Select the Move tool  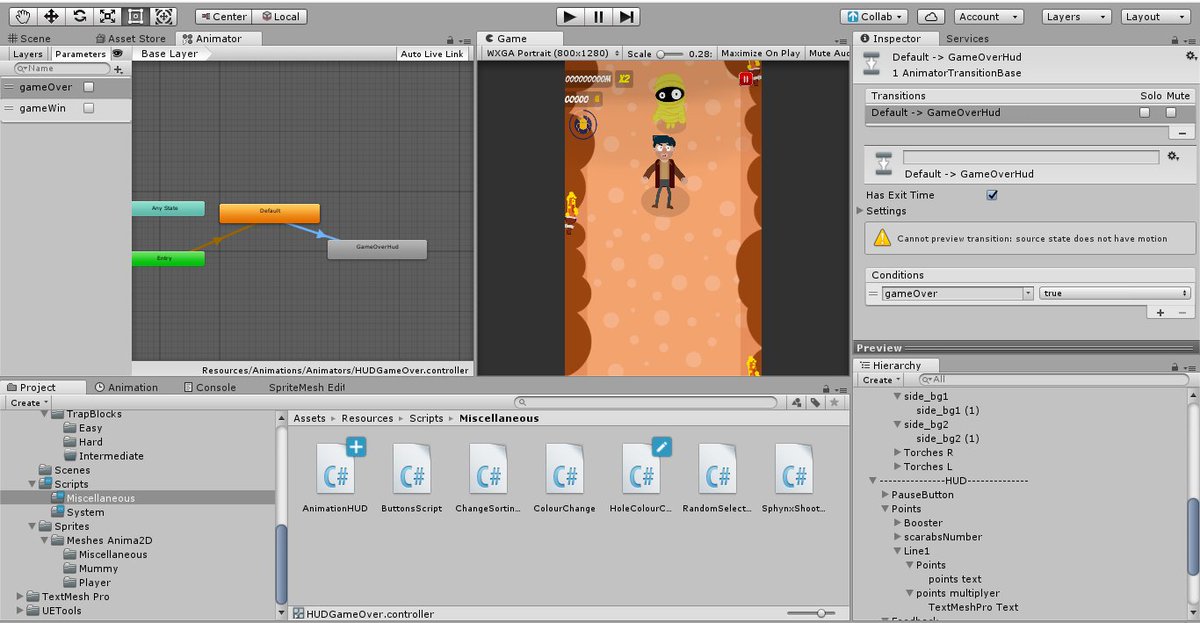point(51,16)
